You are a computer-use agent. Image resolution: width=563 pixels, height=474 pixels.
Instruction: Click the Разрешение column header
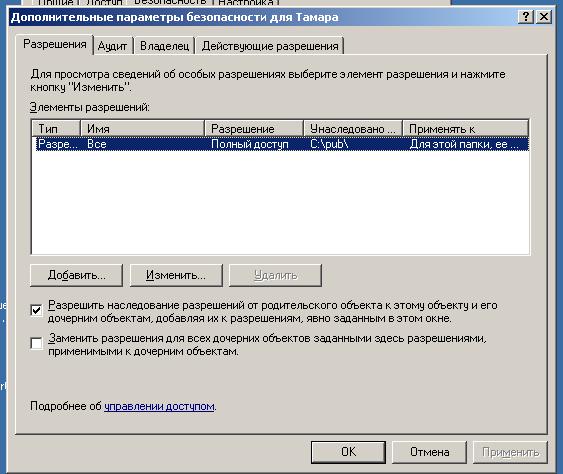pyautogui.click(x=254, y=129)
